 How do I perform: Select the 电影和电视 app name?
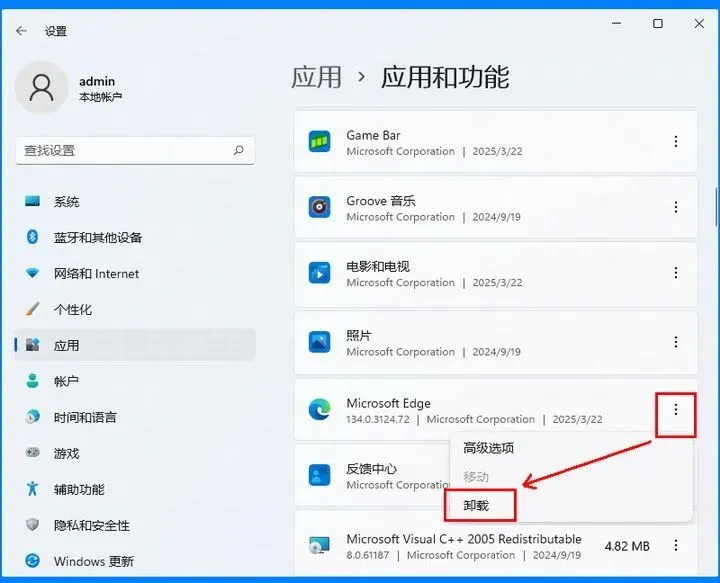tap(378, 267)
